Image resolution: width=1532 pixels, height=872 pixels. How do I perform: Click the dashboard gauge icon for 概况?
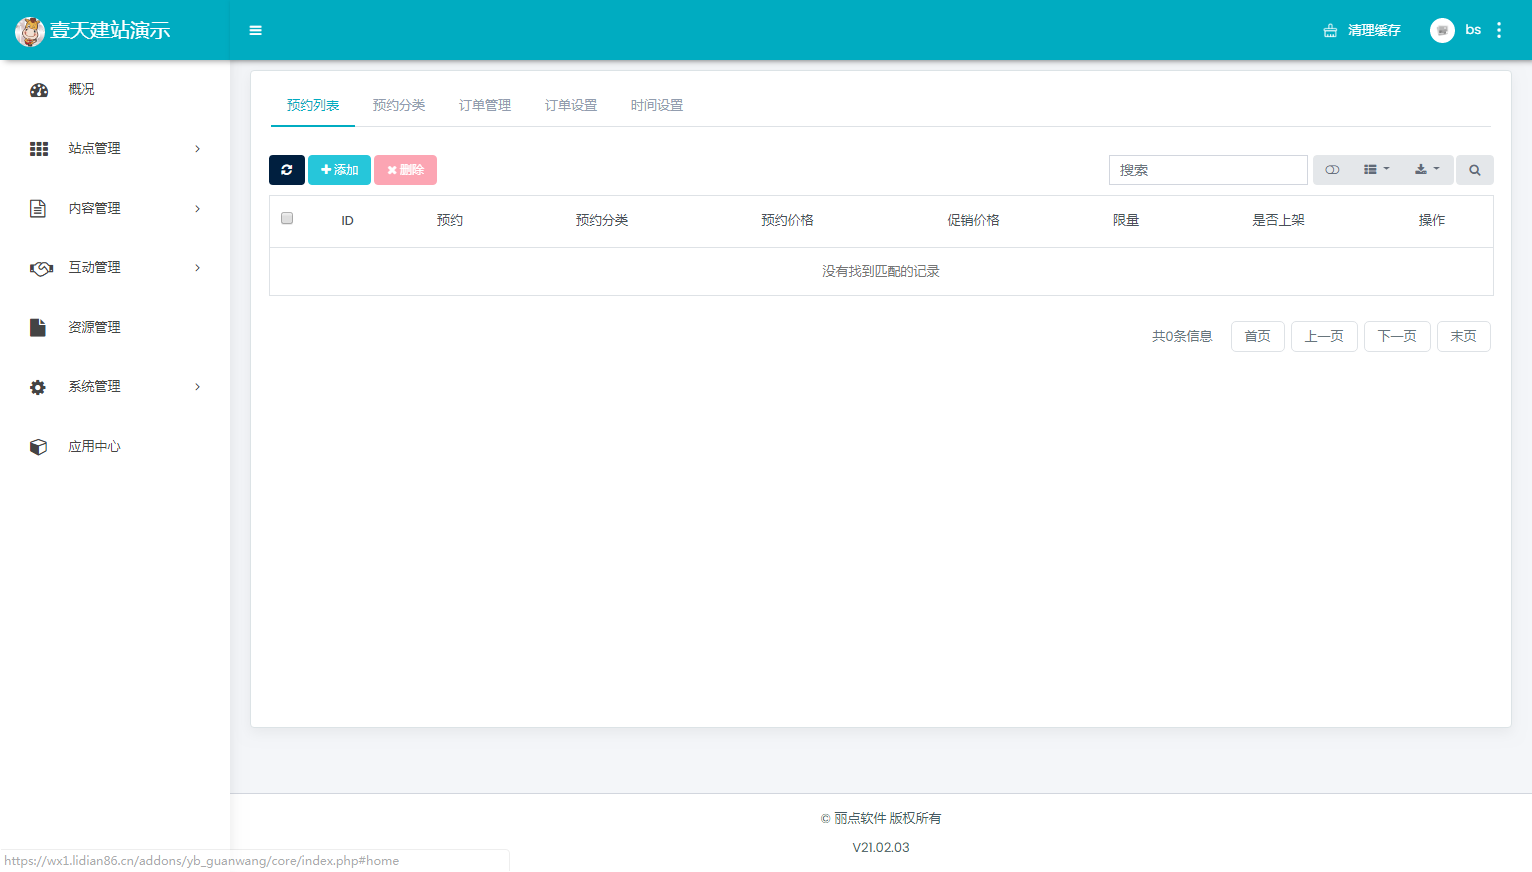[39, 90]
